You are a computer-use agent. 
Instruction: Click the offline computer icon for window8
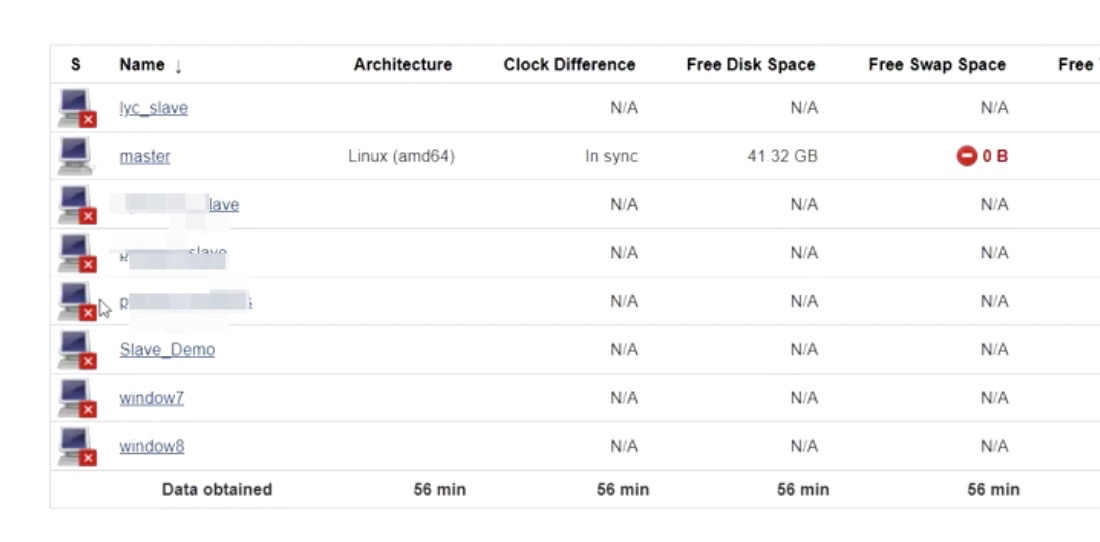coord(76,446)
